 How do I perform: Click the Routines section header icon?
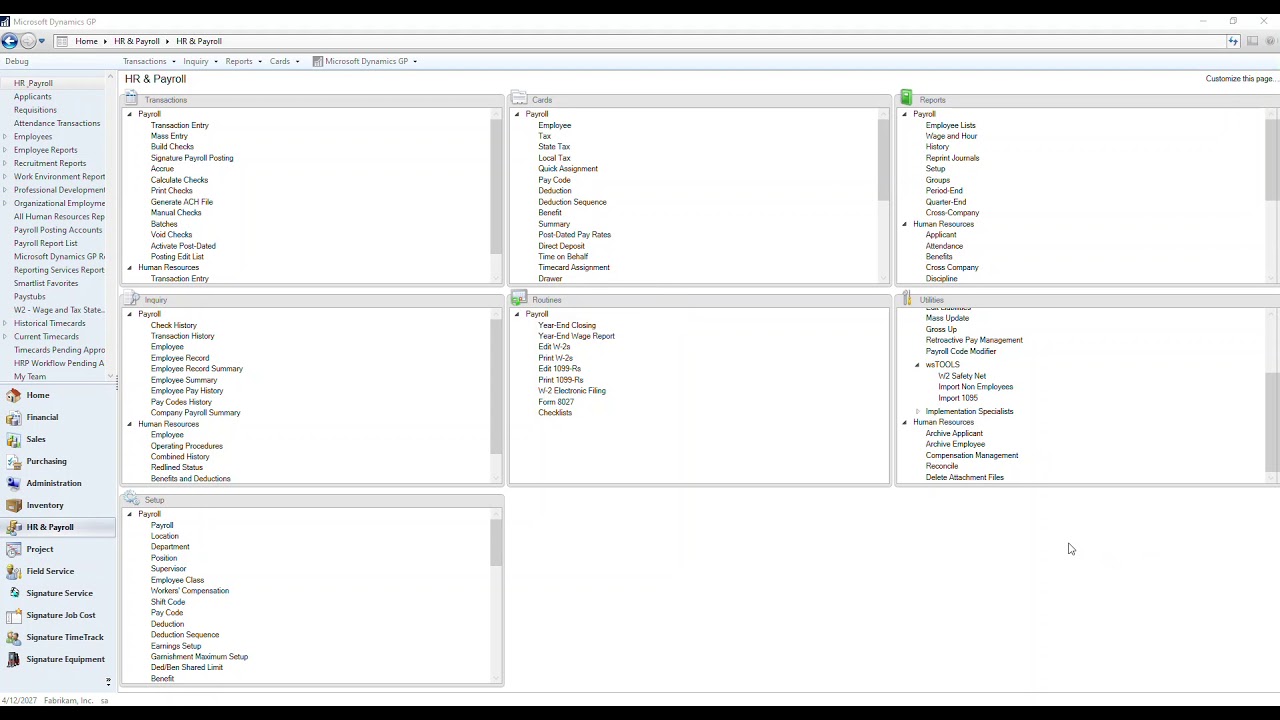(519, 298)
